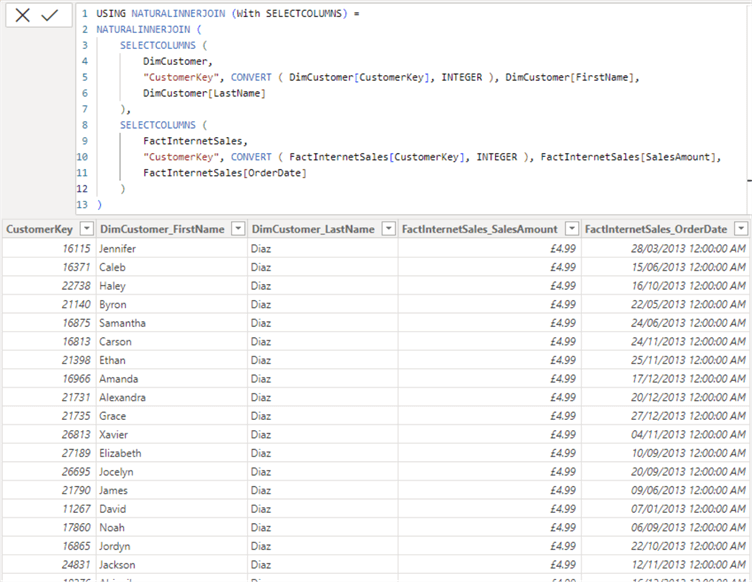This screenshot has width=752, height=582.
Task: Click DimCustomer[LastName] on formula line 6
Action: 204,93
